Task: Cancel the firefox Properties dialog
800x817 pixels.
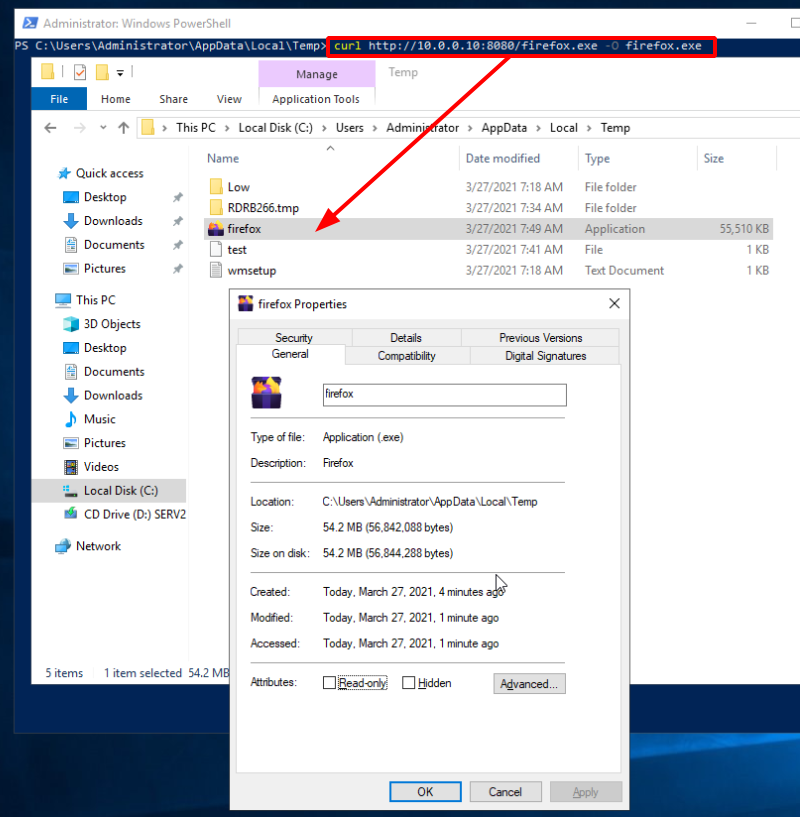Action: coord(505,792)
